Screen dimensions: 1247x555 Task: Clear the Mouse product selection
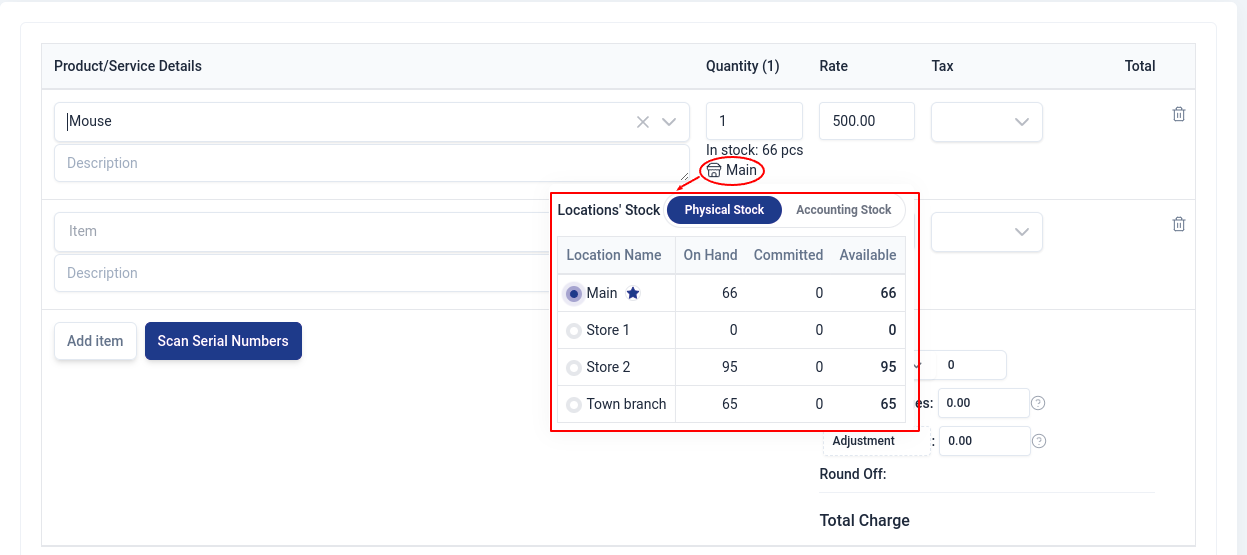[643, 122]
